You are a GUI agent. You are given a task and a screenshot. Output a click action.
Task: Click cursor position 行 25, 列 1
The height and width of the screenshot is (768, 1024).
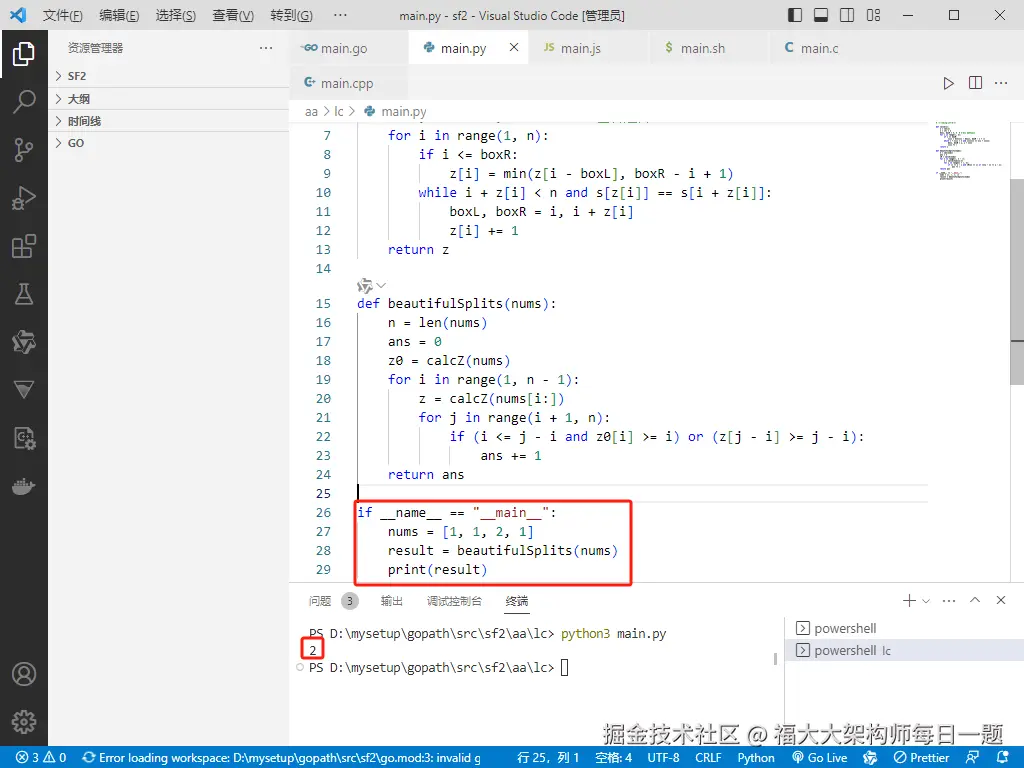pos(548,757)
